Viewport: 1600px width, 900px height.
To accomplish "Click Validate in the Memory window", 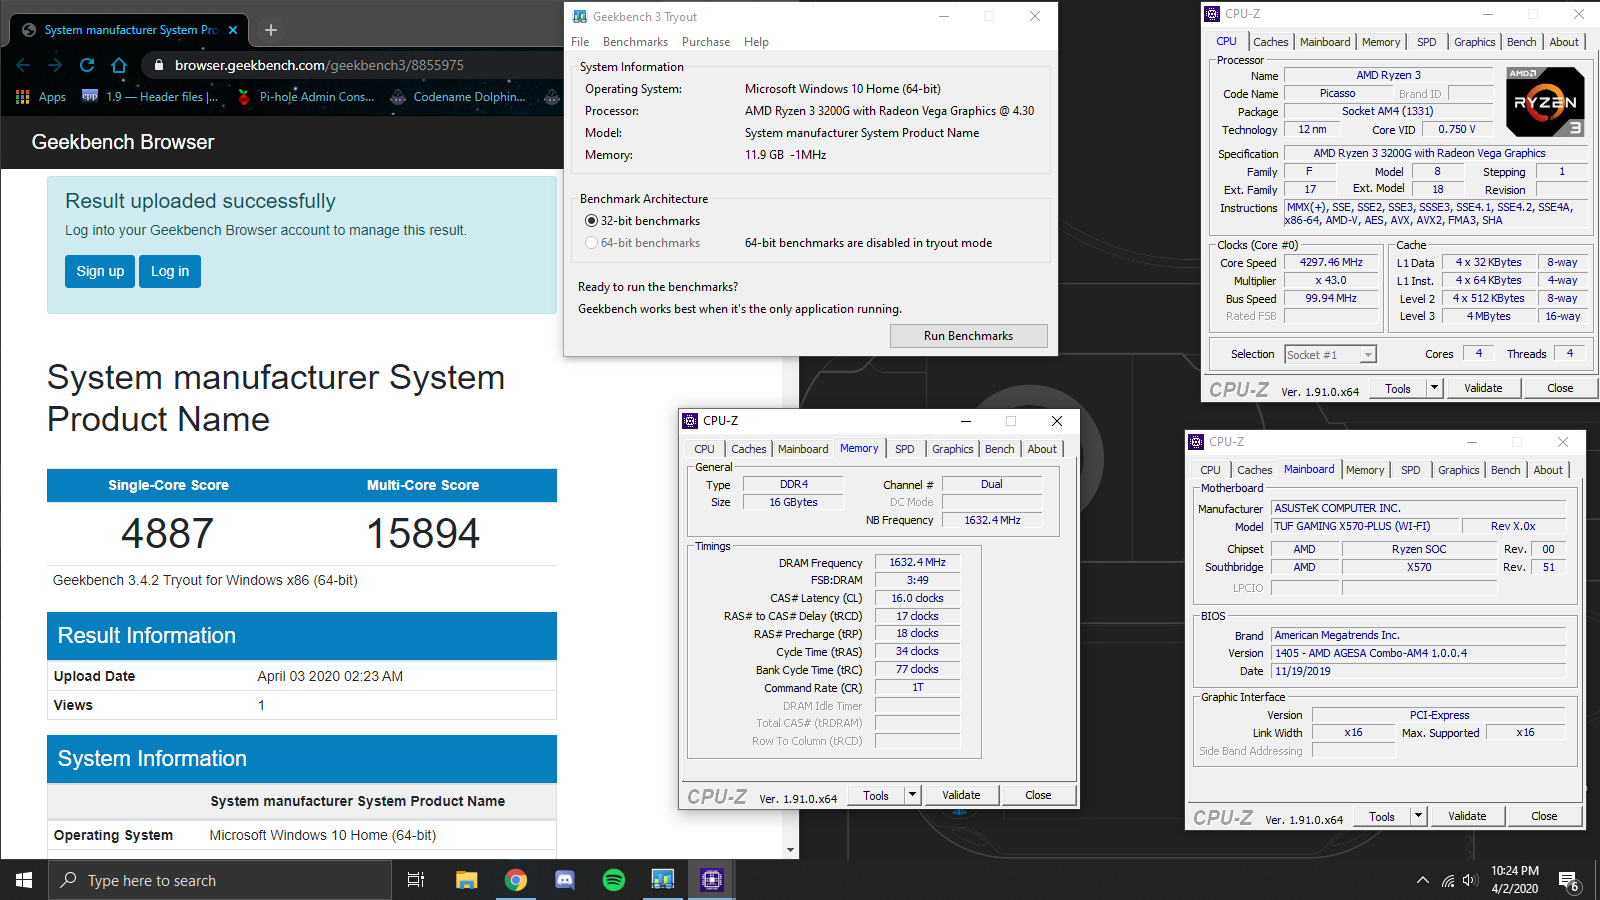I will (x=961, y=795).
